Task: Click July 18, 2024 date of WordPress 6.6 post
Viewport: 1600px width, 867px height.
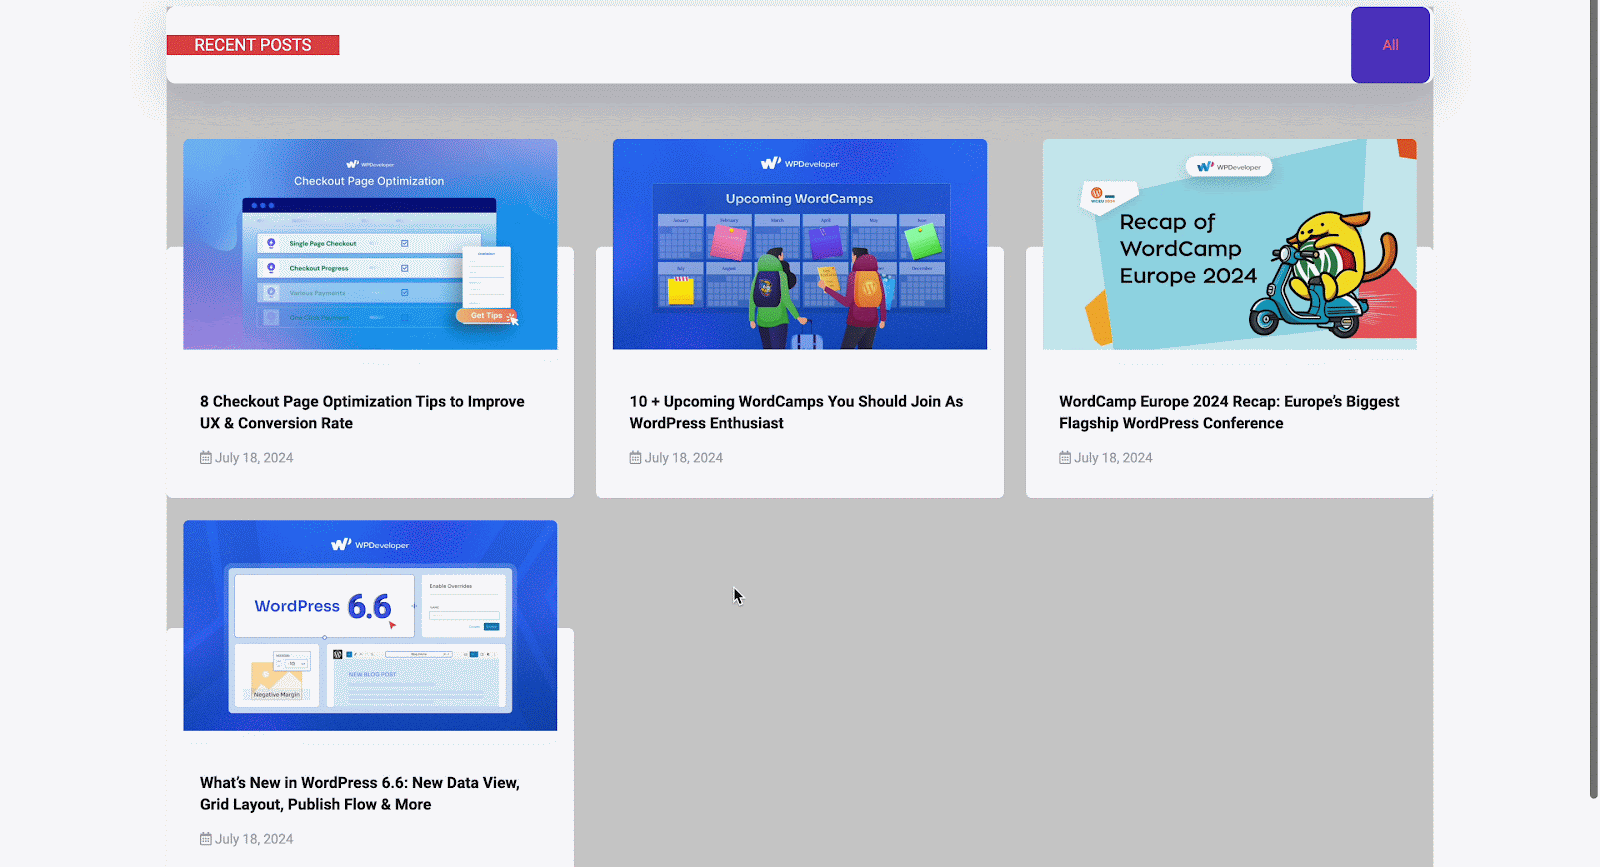Action: click(x=254, y=839)
